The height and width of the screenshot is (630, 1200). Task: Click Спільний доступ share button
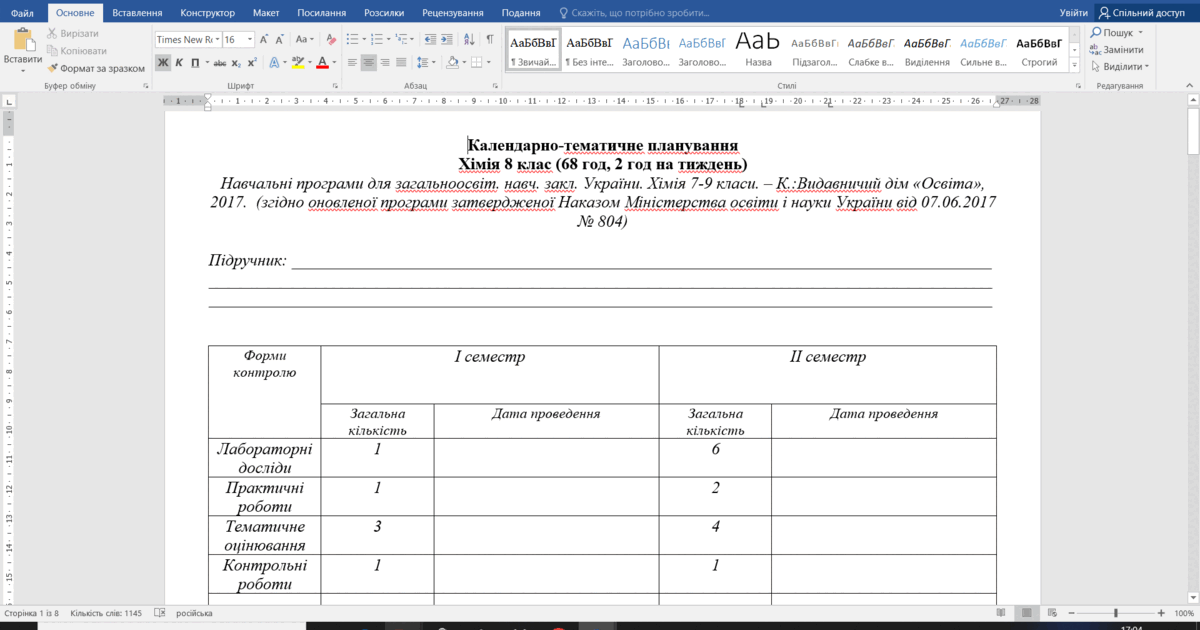[x=1145, y=12]
